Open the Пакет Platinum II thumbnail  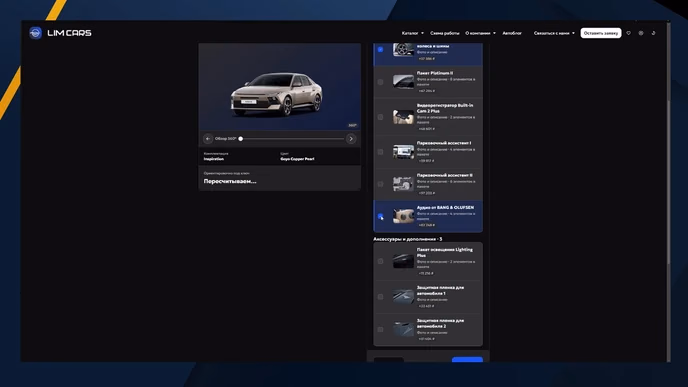(x=403, y=82)
